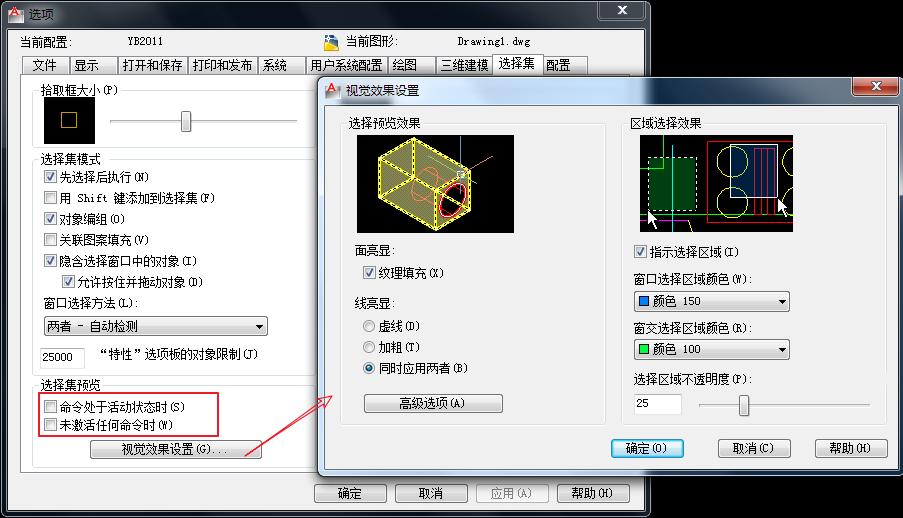Select 虚线(D) radio button

[x=369, y=326]
